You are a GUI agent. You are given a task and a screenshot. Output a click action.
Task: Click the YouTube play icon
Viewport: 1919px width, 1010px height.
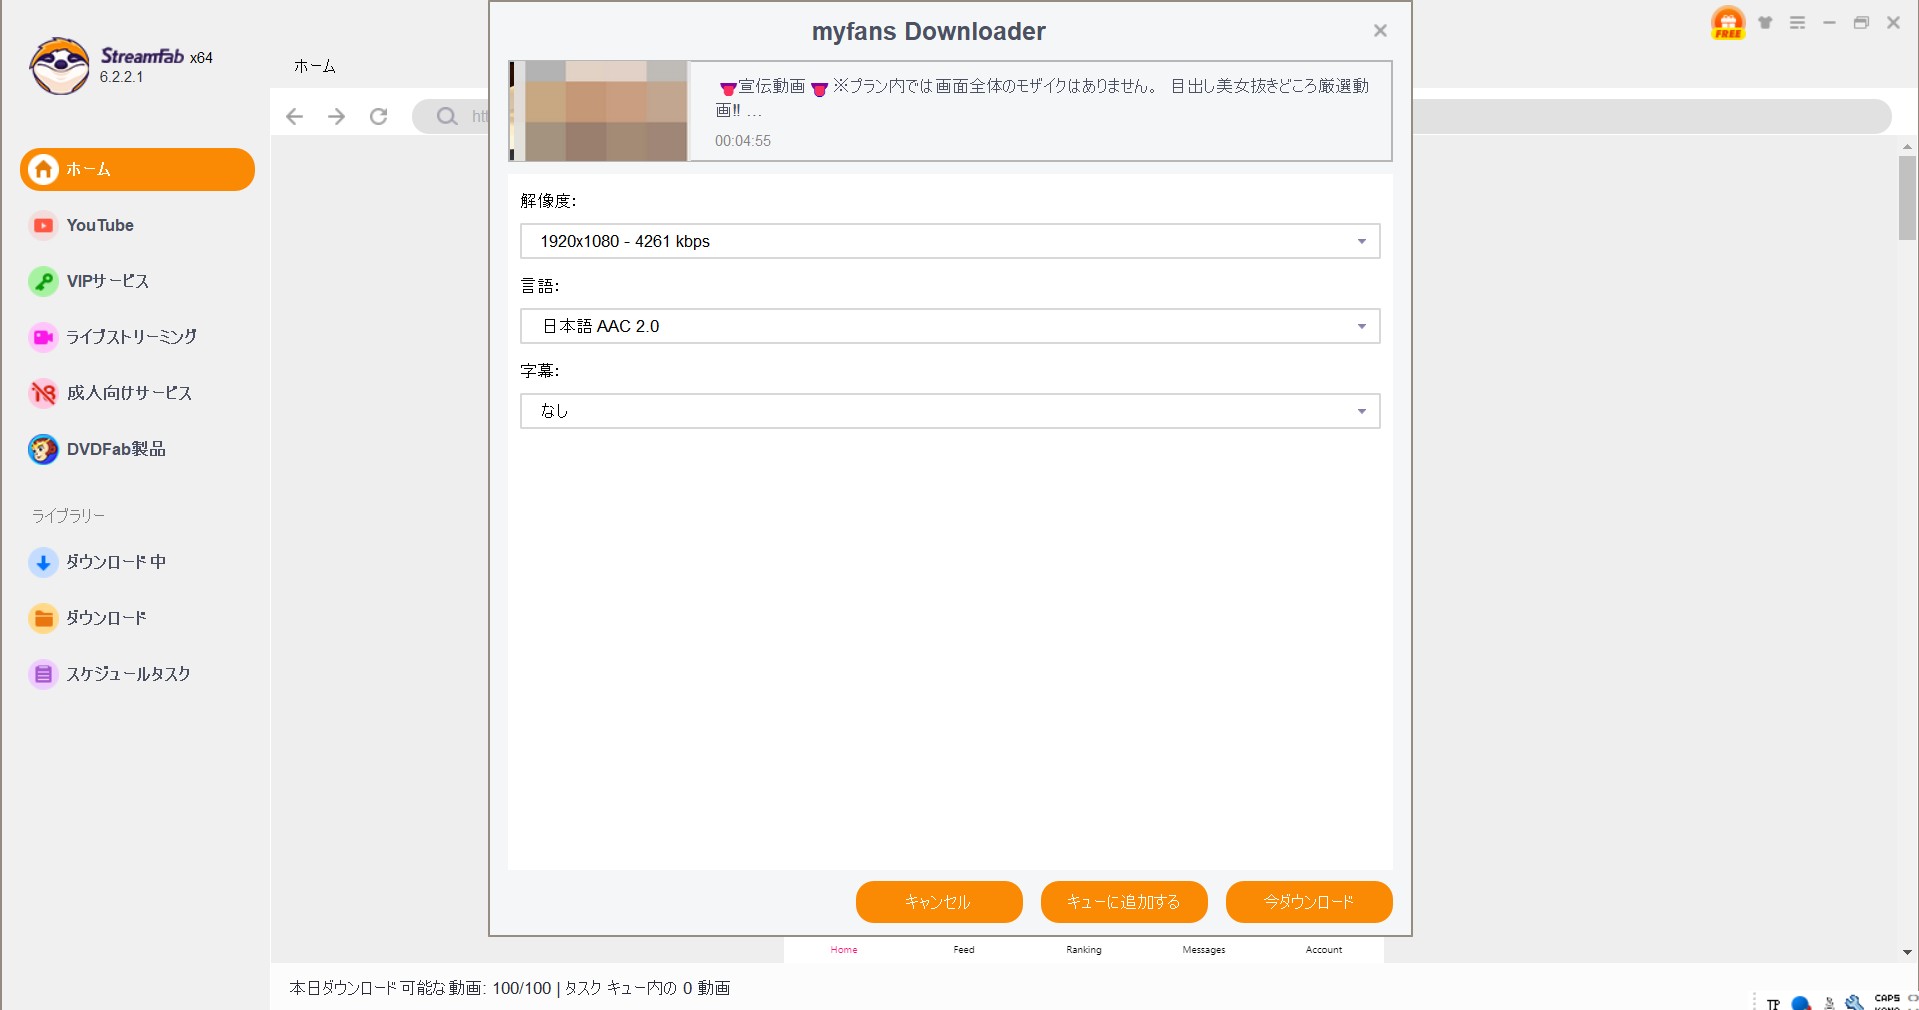coord(43,225)
